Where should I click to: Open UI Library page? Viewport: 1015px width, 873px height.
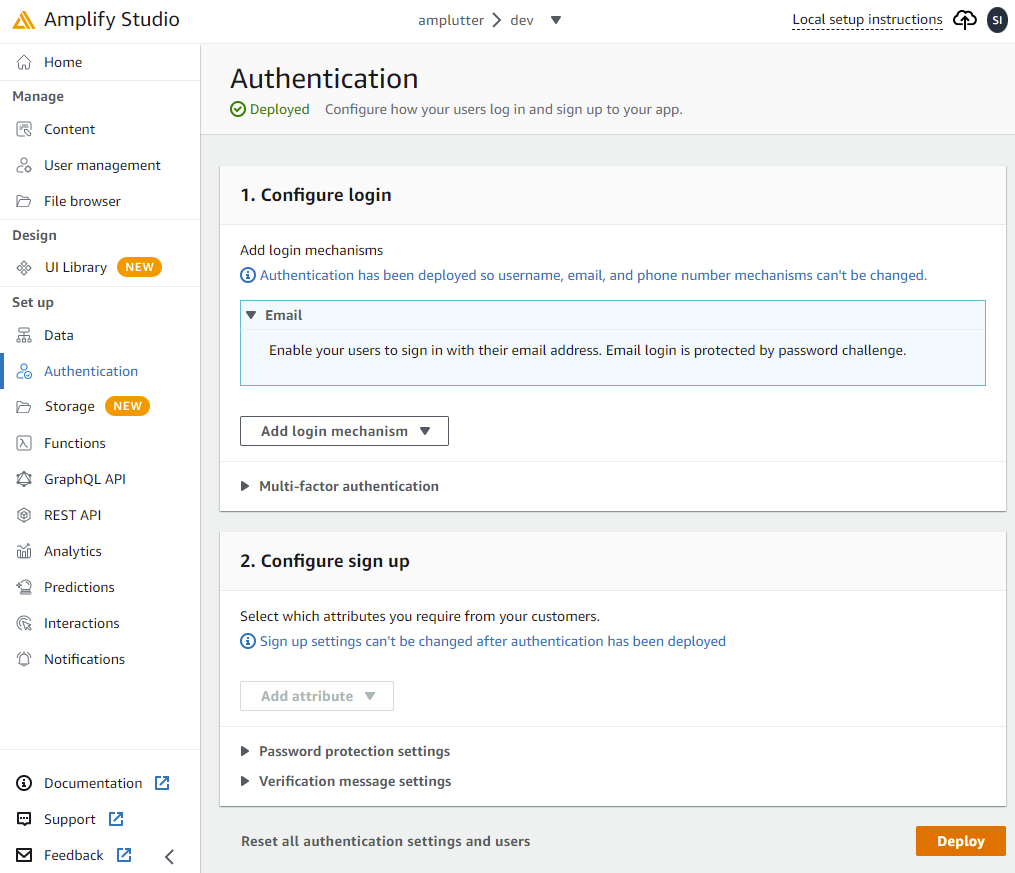tap(75, 267)
